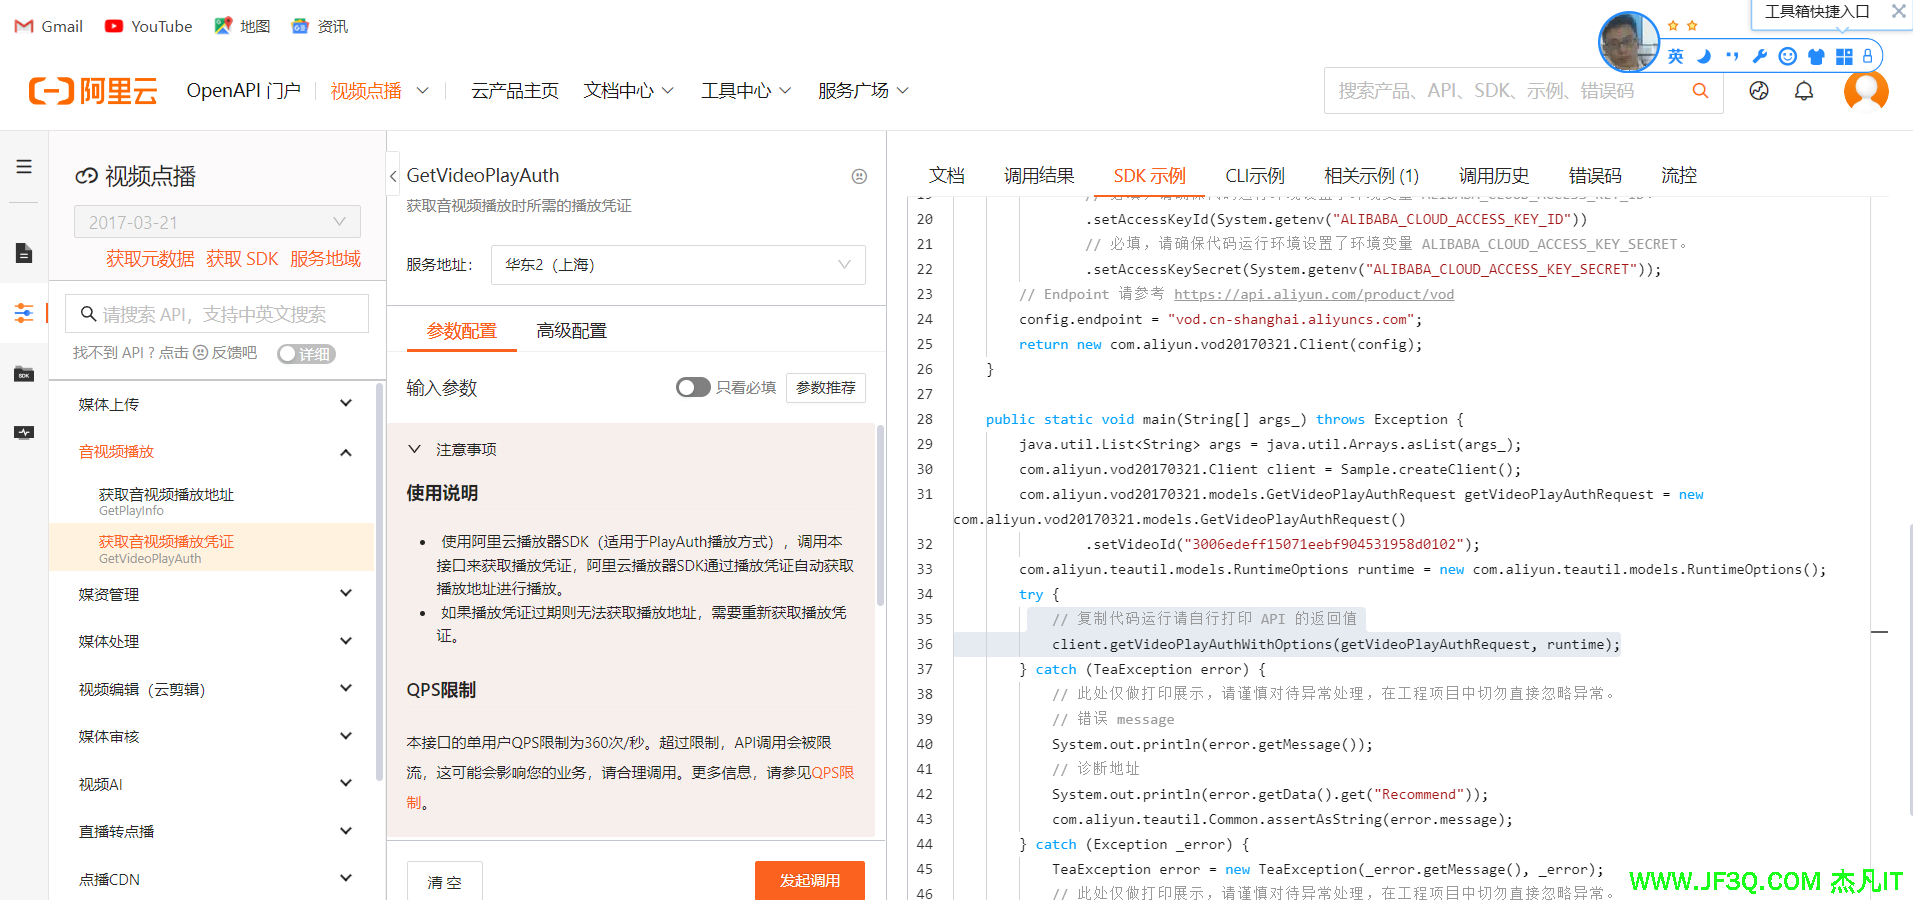Toggle the 详细 detail switch

[305, 354]
